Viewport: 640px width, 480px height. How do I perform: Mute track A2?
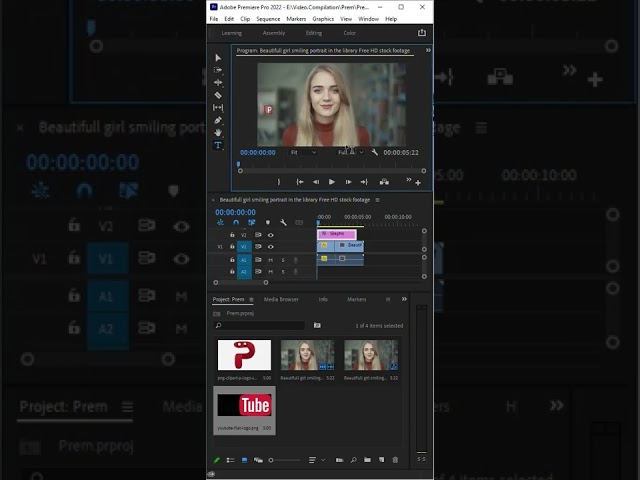(x=270, y=272)
